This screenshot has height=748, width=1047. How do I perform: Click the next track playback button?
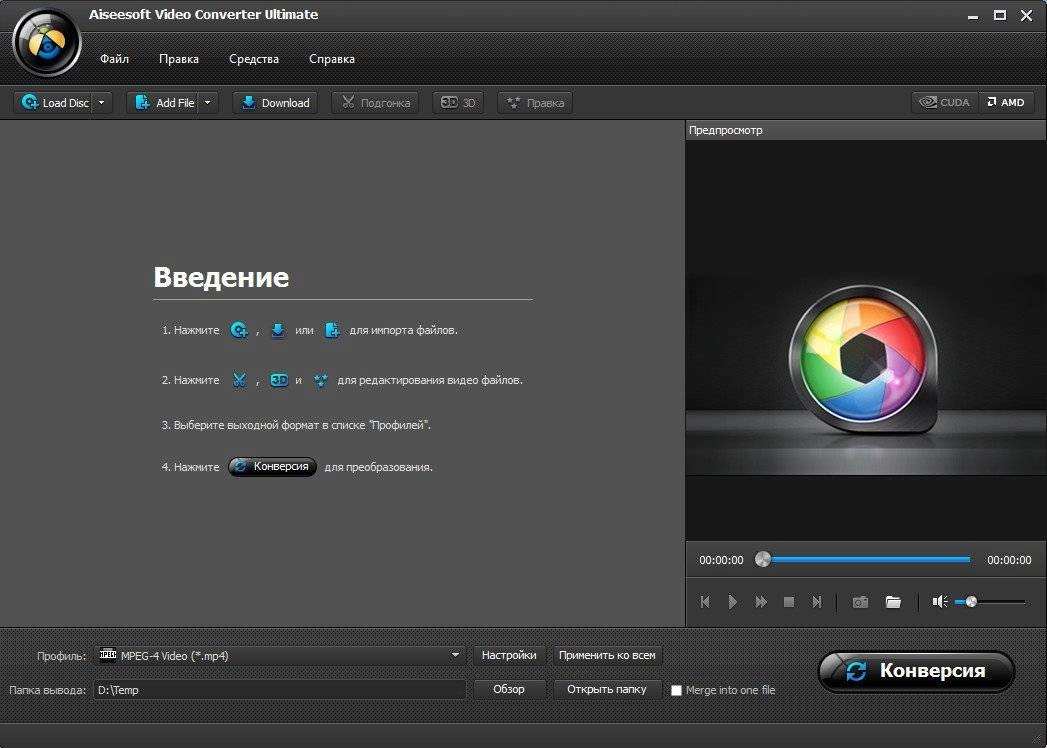(x=817, y=602)
